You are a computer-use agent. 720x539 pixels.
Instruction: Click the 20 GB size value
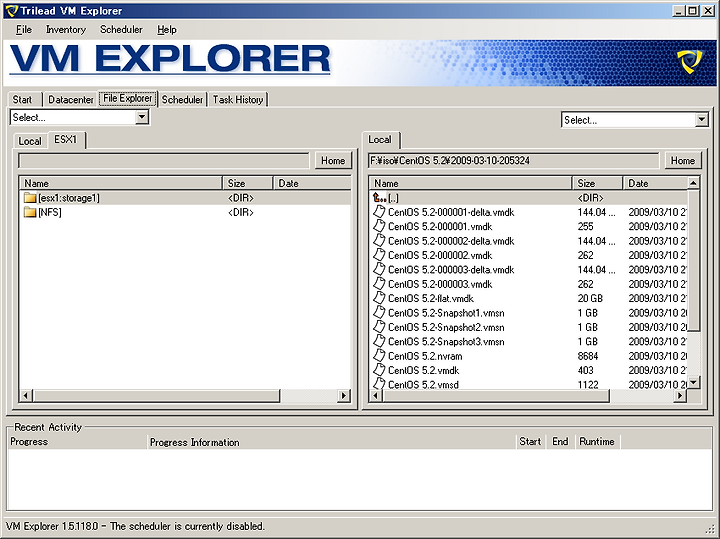pyautogui.click(x=590, y=298)
